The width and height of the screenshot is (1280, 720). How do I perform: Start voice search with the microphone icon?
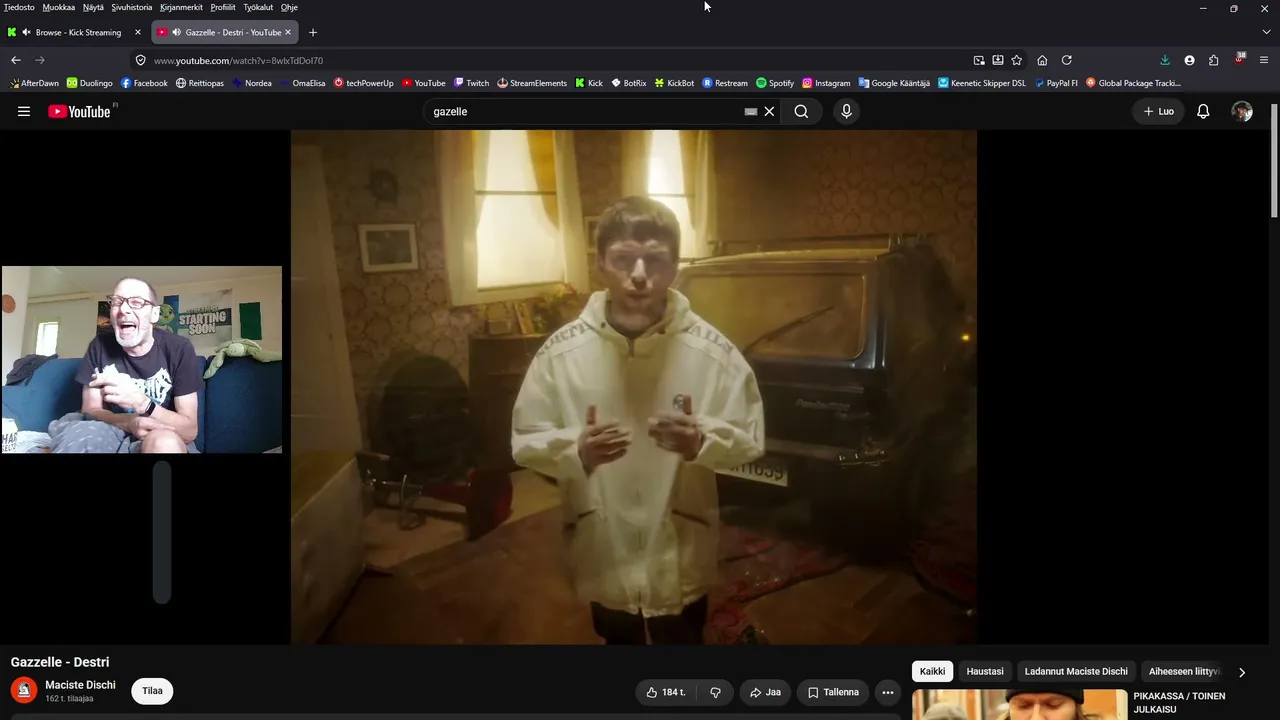click(x=846, y=111)
